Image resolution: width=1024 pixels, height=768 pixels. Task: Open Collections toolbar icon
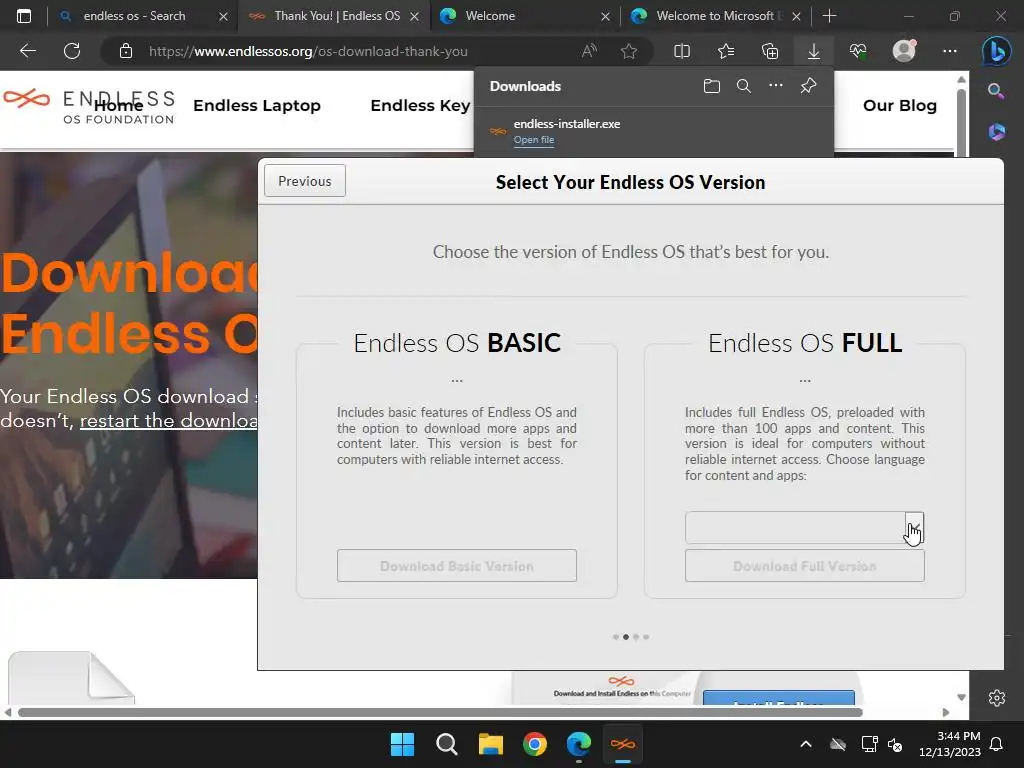pos(770,51)
